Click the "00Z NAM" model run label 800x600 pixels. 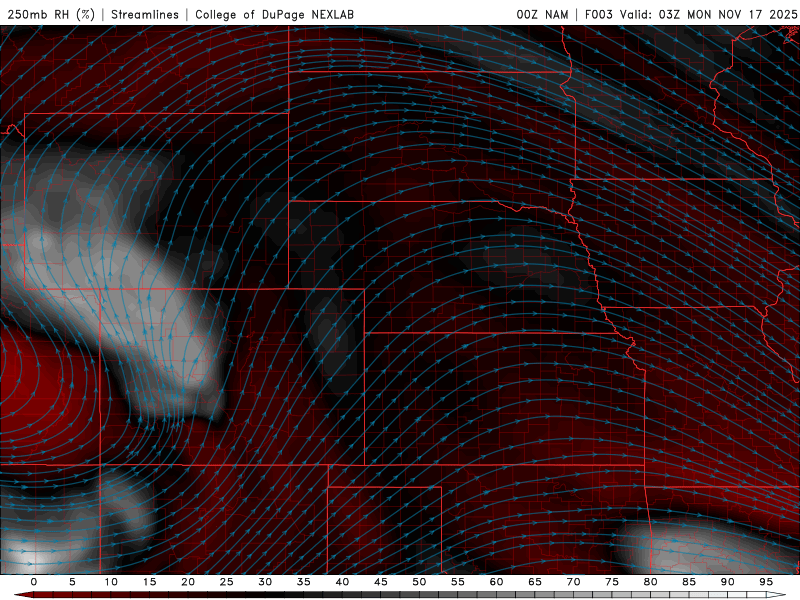[542, 14]
